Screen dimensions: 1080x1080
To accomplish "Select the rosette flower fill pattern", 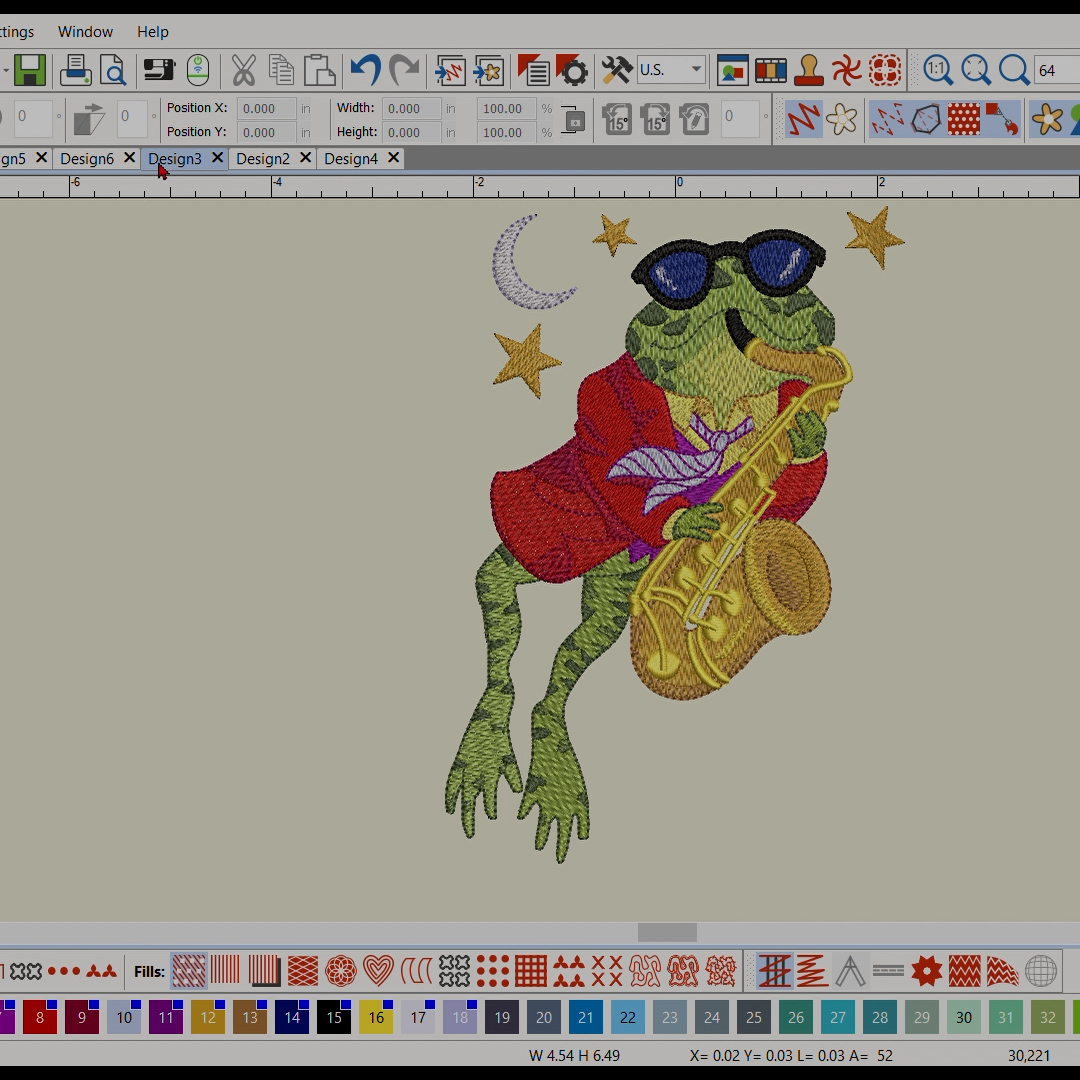I will point(340,971).
